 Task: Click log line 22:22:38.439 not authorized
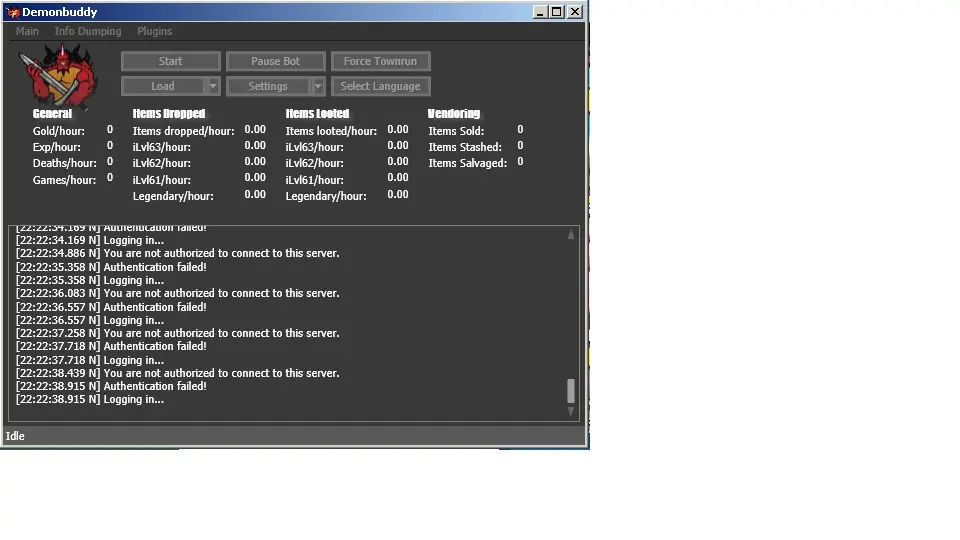[x=178, y=373]
